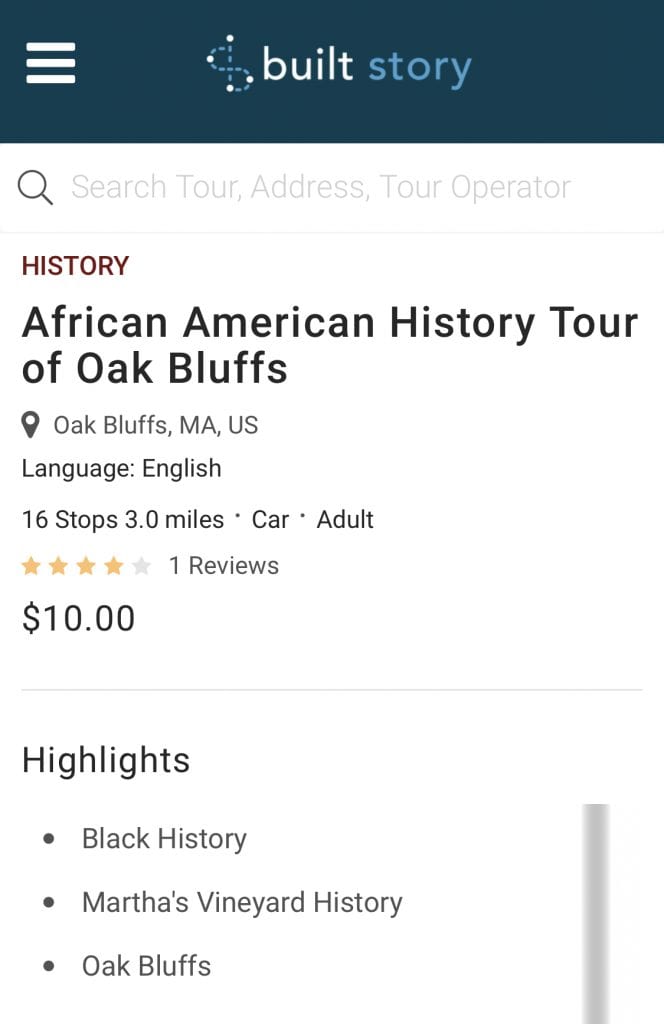Viewport: 664px width, 1024px height.
Task: Click the Oak Bluffs highlight item
Action: coord(145,966)
